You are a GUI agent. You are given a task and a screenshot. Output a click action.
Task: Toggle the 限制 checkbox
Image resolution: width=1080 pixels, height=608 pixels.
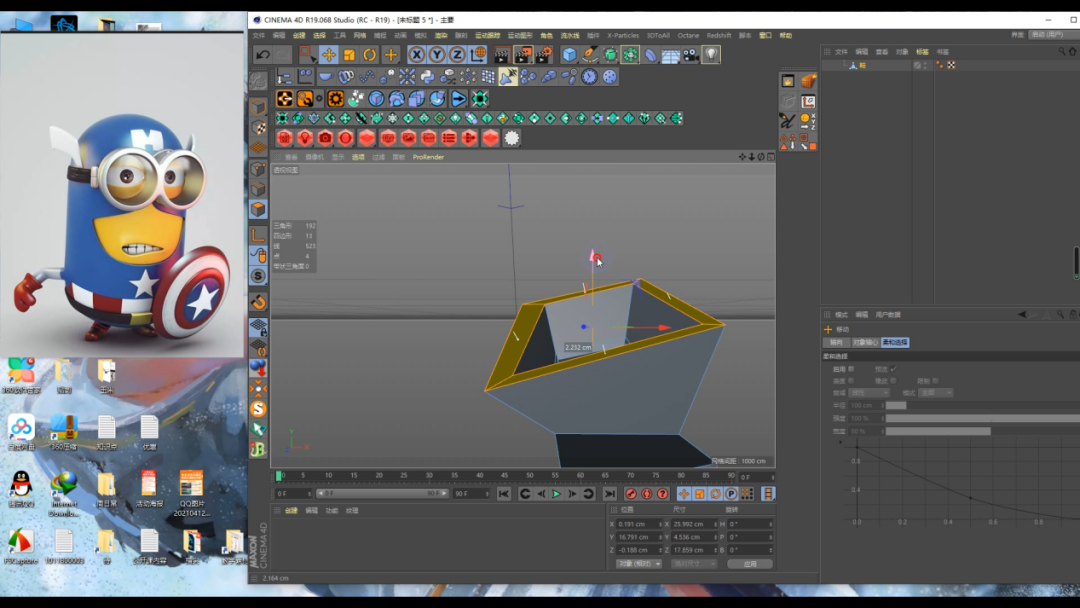click(935, 381)
